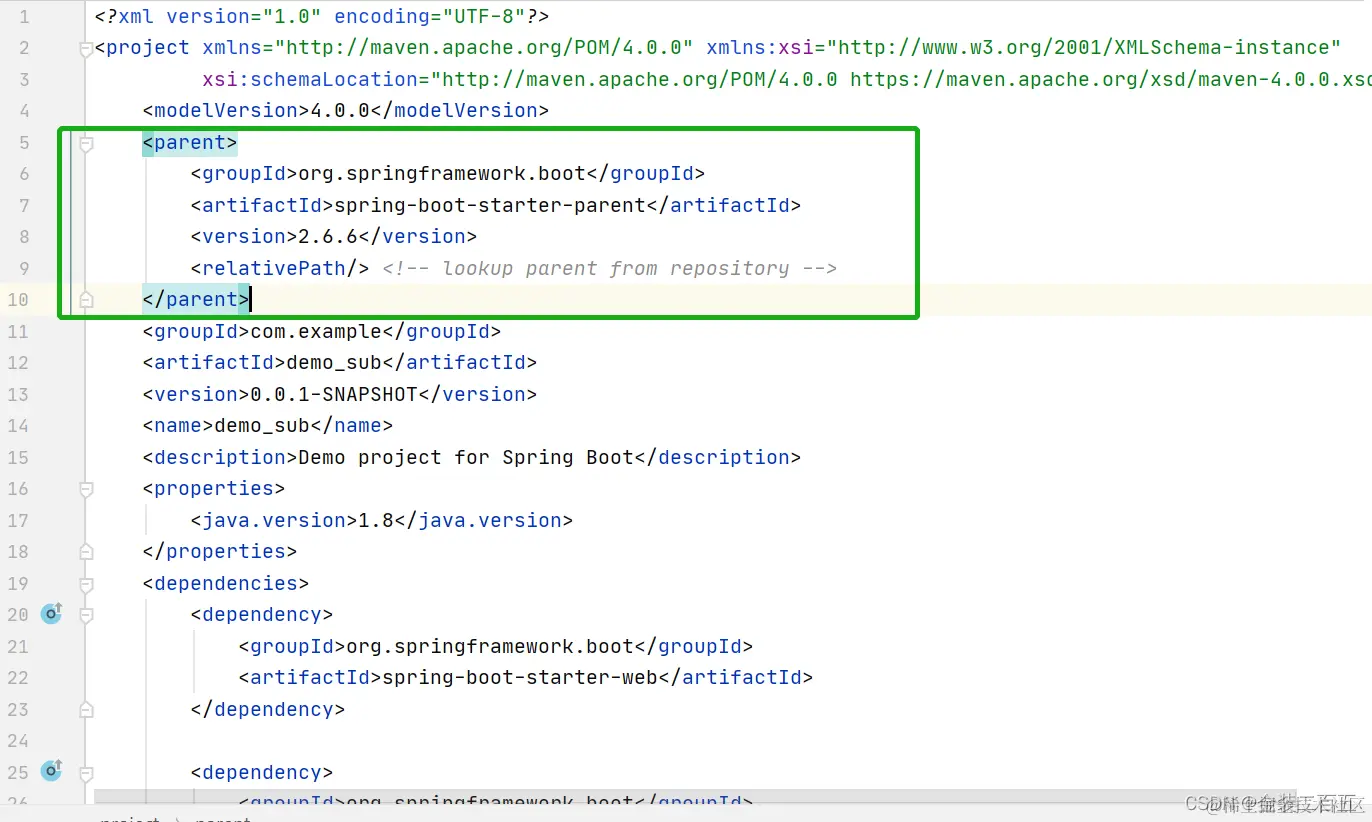Click line number 17 in the gutter
This screenshot has width=1372, height=822.
pos(18,520)
